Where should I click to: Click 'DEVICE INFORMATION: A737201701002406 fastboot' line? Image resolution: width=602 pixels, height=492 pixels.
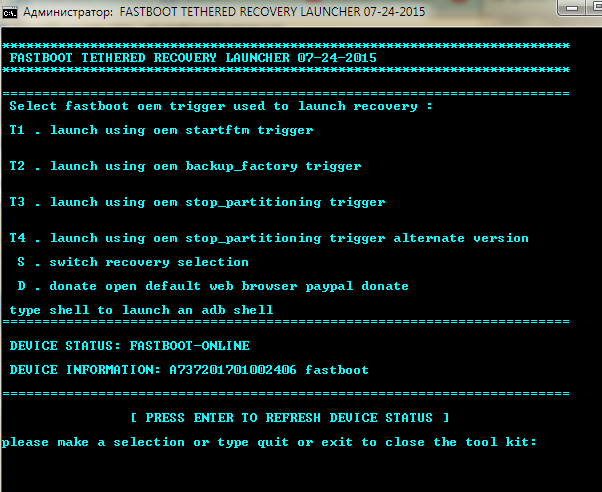189,370
